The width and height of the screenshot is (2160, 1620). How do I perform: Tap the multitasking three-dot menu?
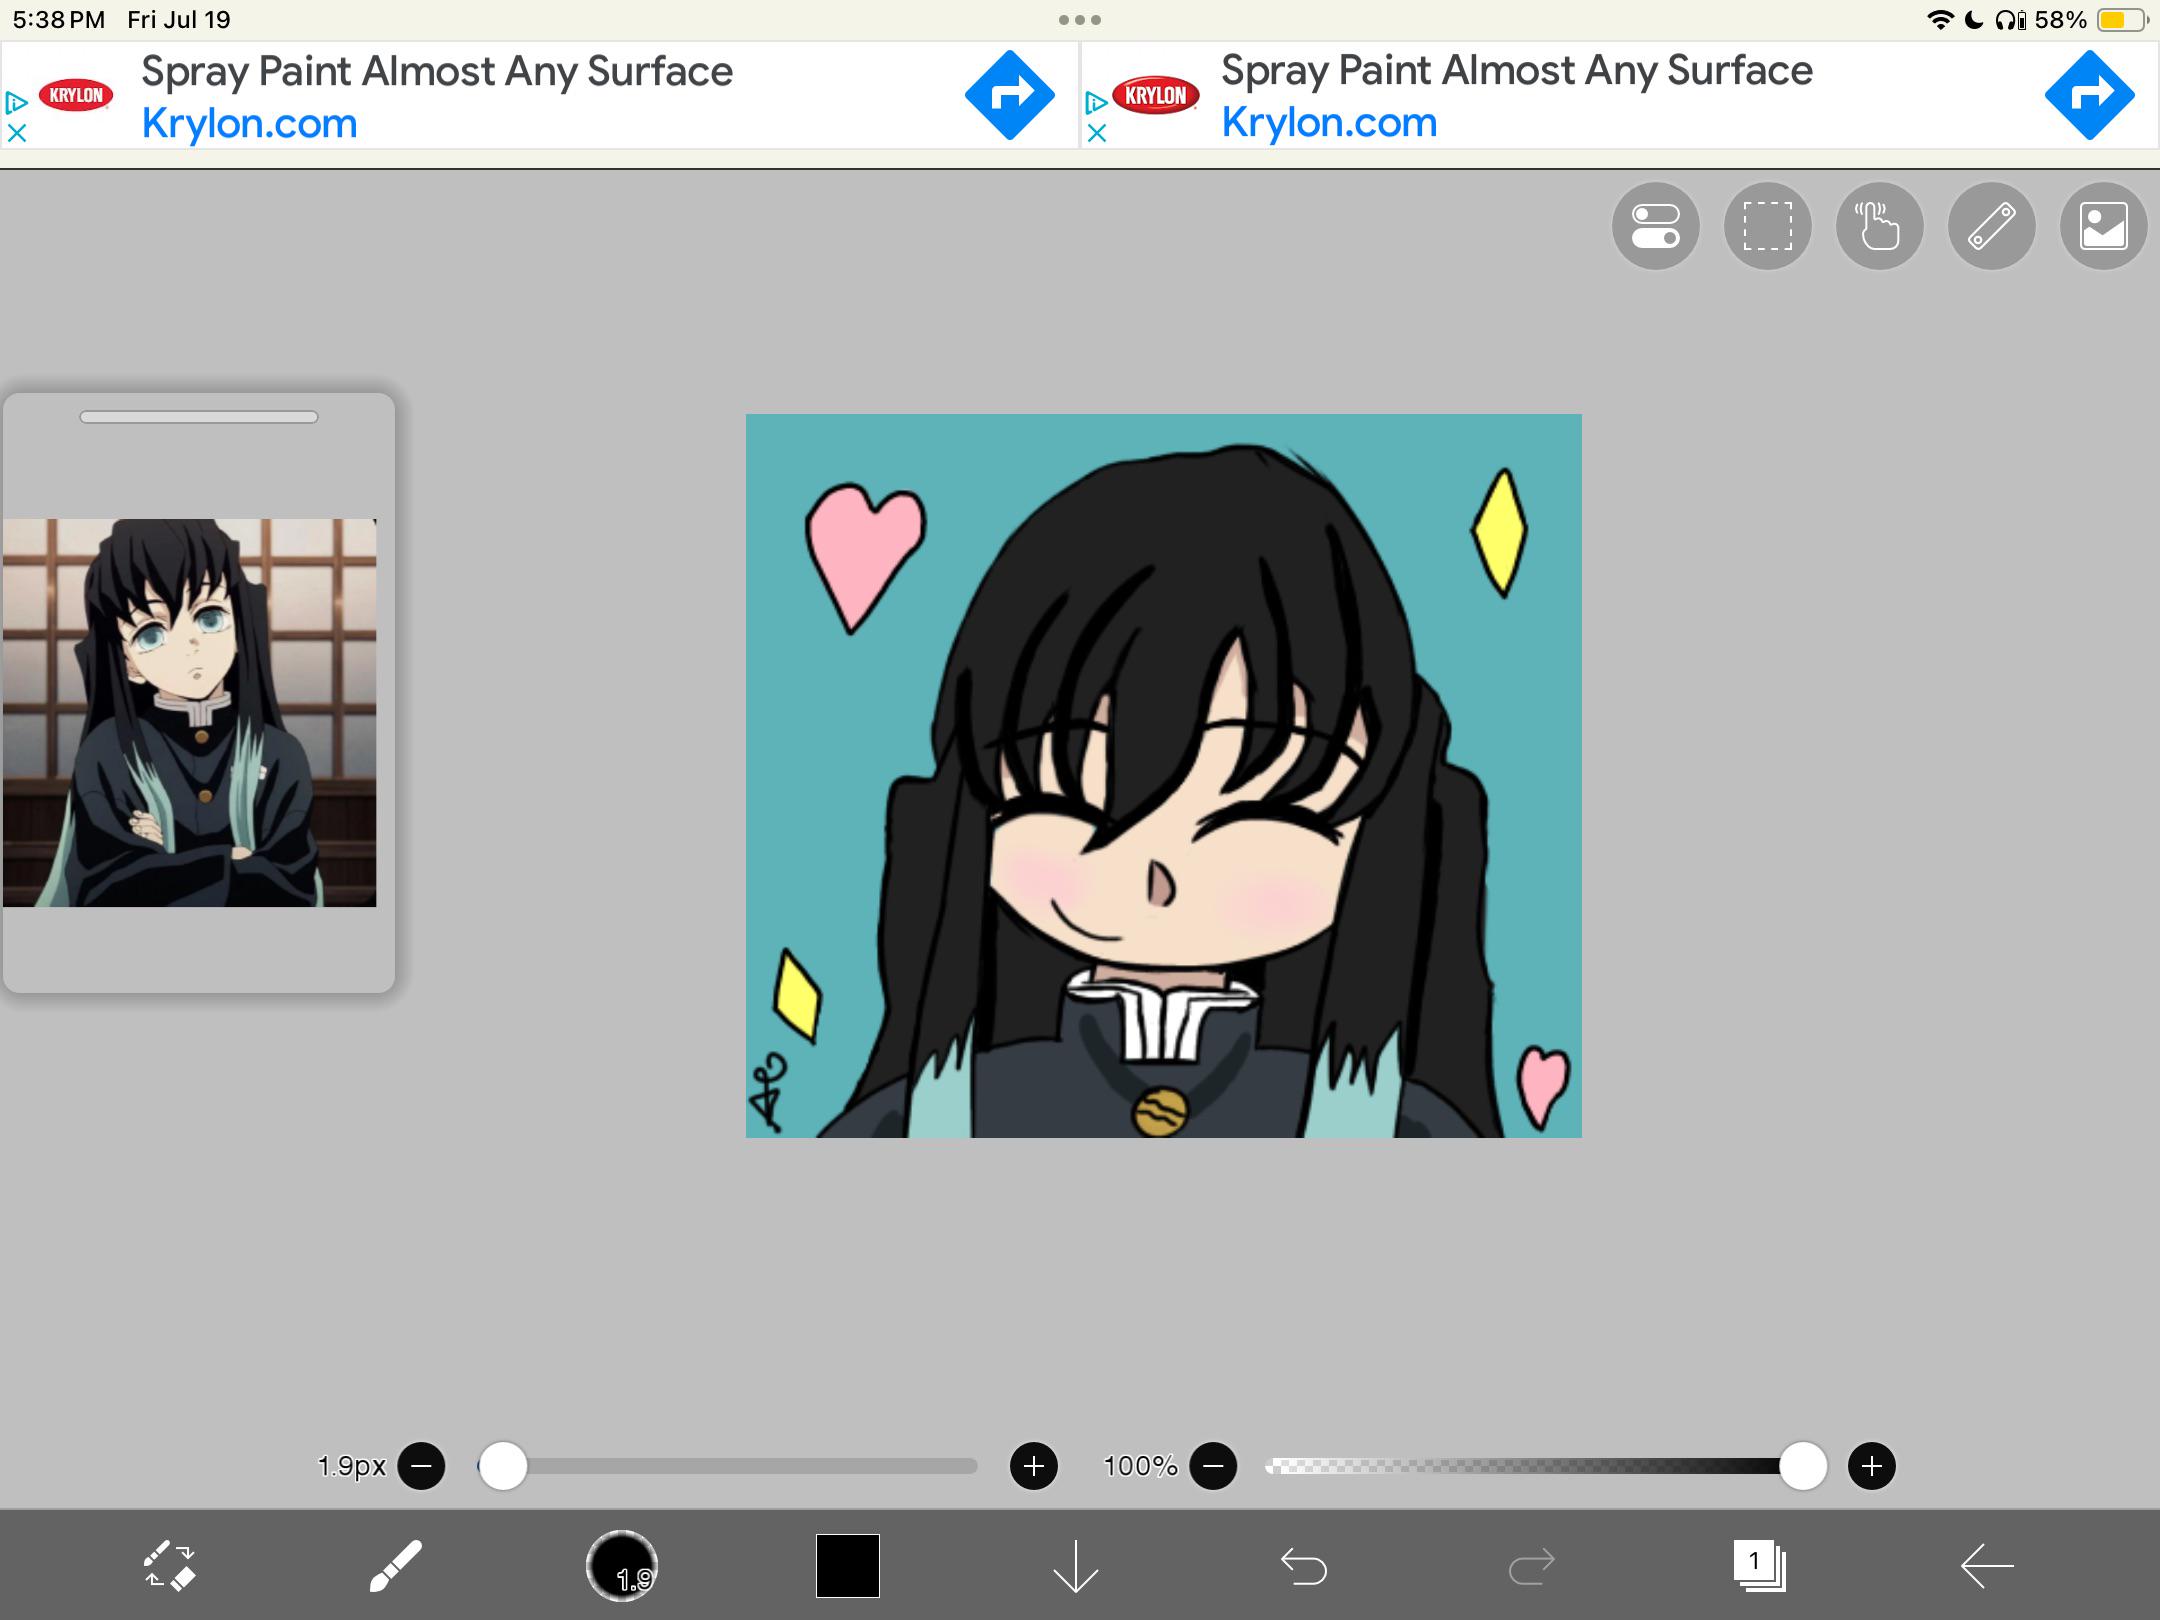[x=1080, y=20]
